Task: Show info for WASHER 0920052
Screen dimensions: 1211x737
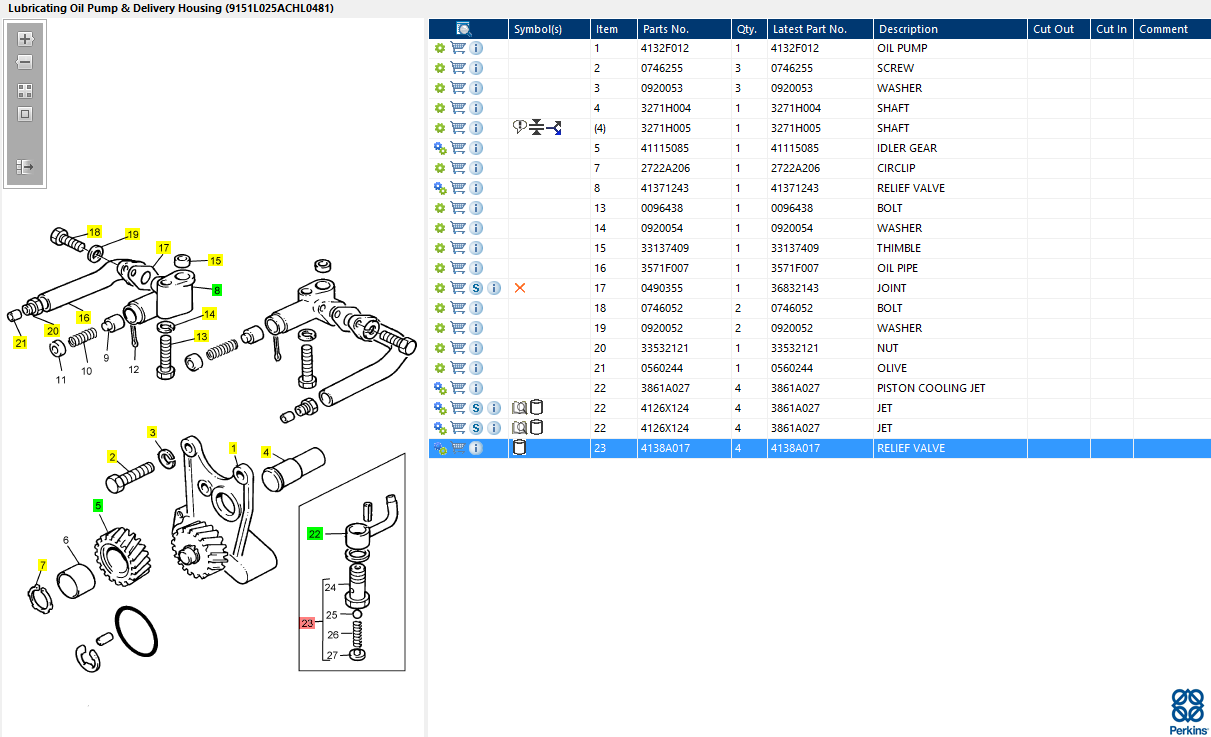Action: tap(476, 328)
